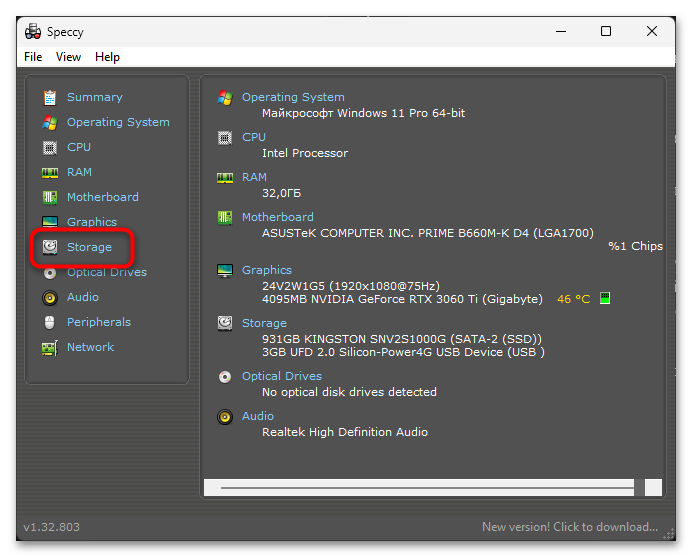Image resolution: width=692 pixels, height=557 pixels.
Task: Click the ASUSTeK PRIME B660M-K D4 motherboard text
Action: (428, 233)
